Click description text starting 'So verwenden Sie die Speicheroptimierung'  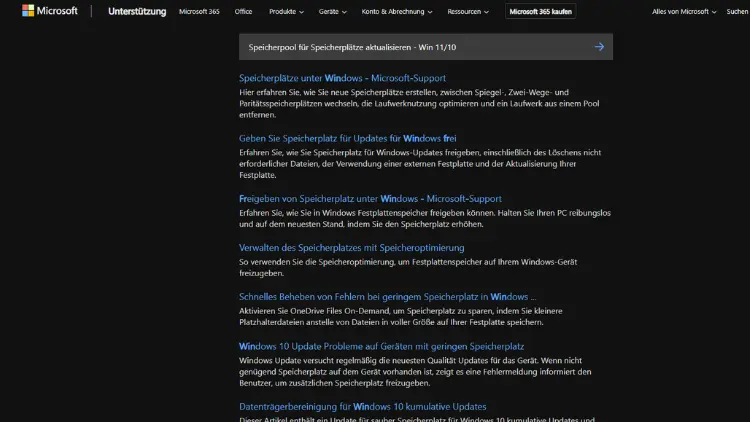pyautogui.click(x=408, y=267)
